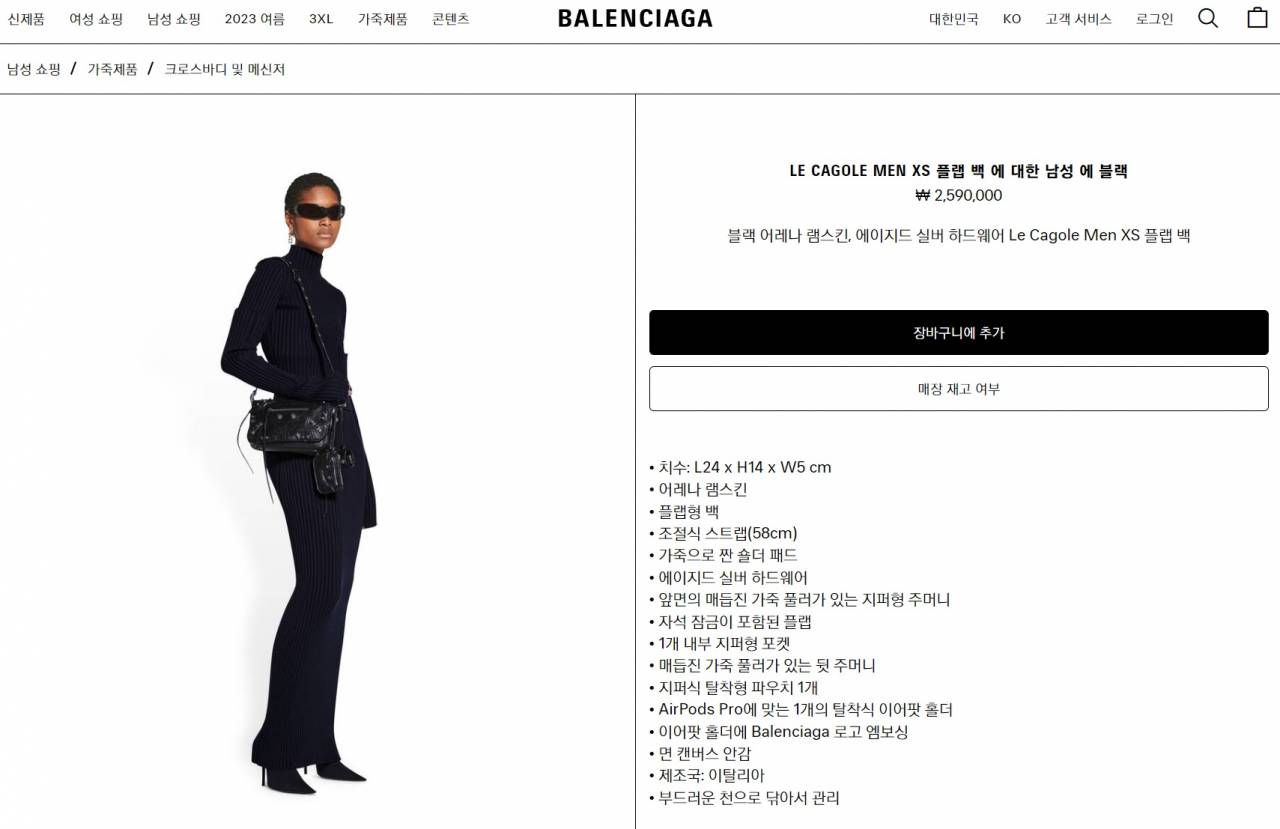Change country via 대한민국

954,19
